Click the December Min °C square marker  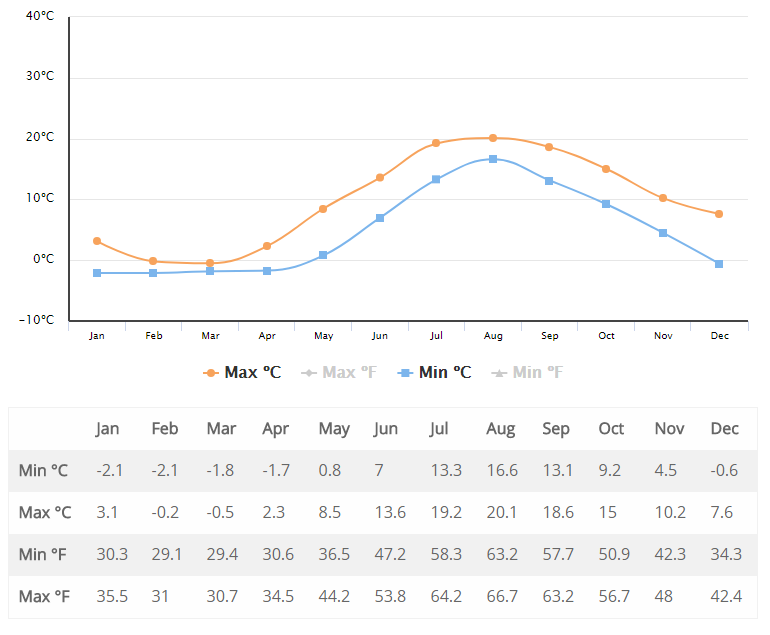point(719,264)
